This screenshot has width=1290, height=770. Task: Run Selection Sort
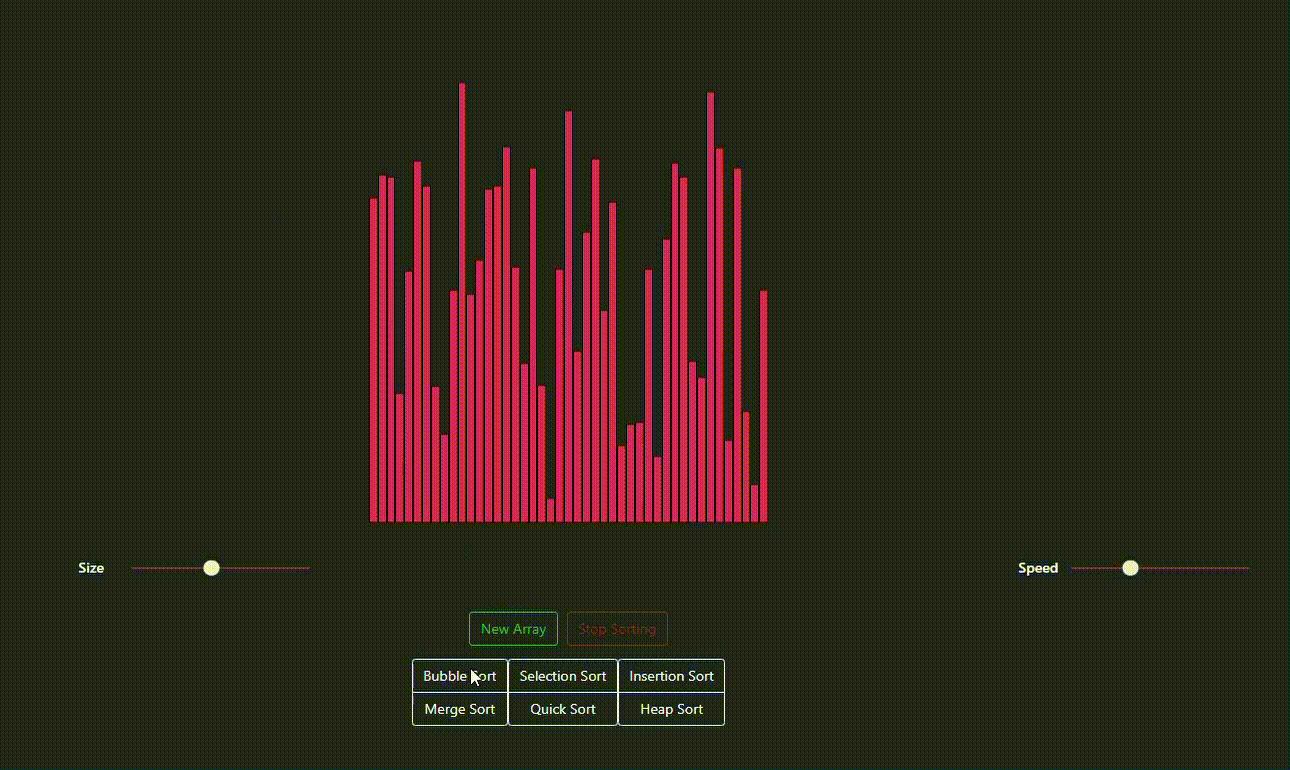[562, 676]
